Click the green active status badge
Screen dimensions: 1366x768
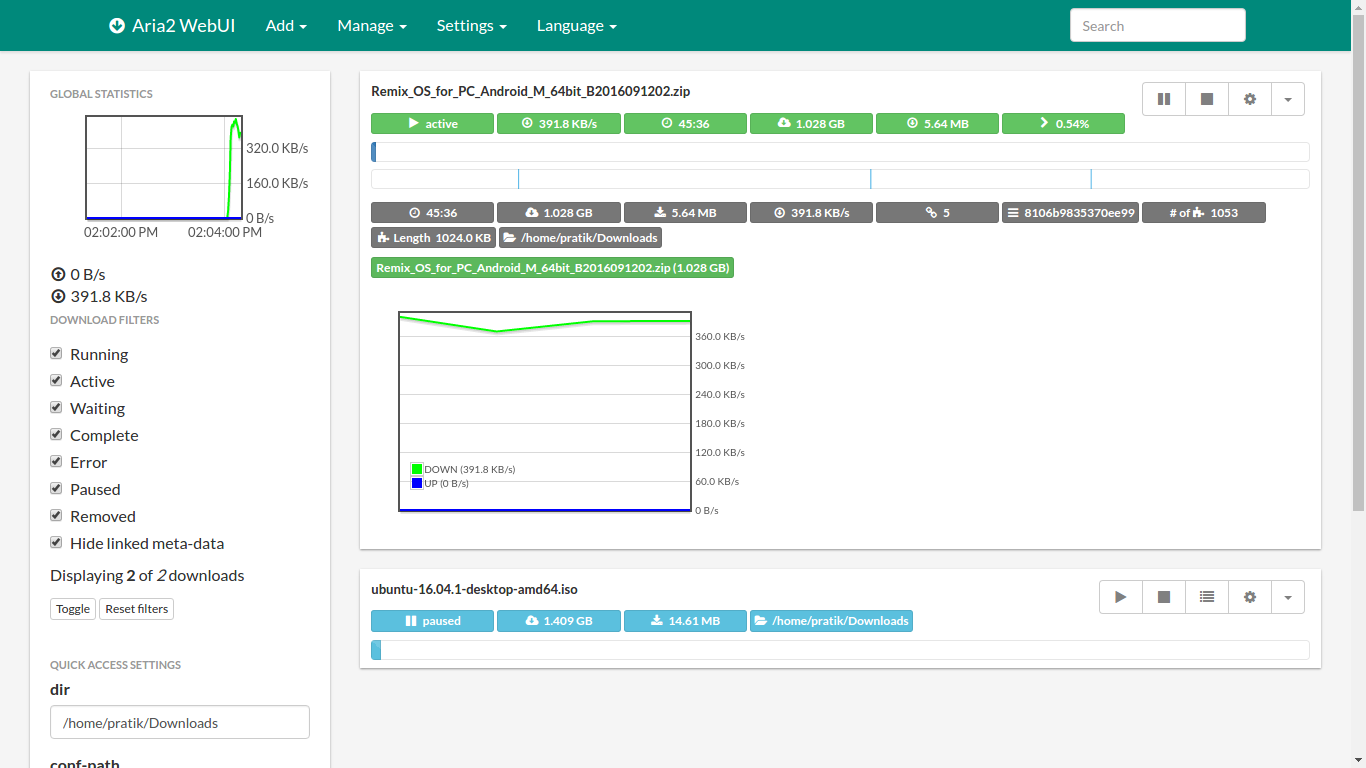pos(432,124)
